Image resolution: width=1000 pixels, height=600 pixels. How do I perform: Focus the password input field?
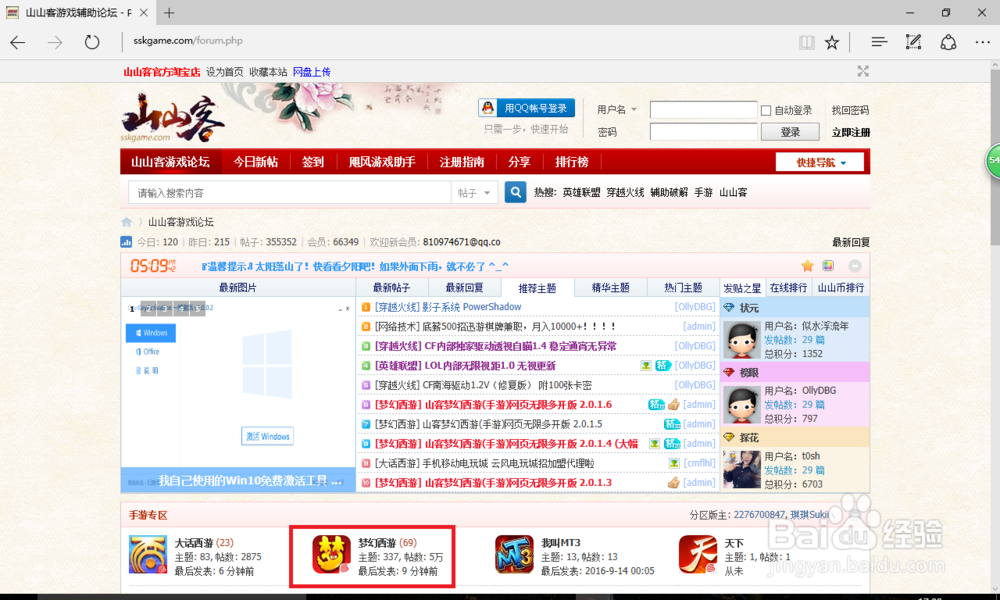click(x=703, y=132)
